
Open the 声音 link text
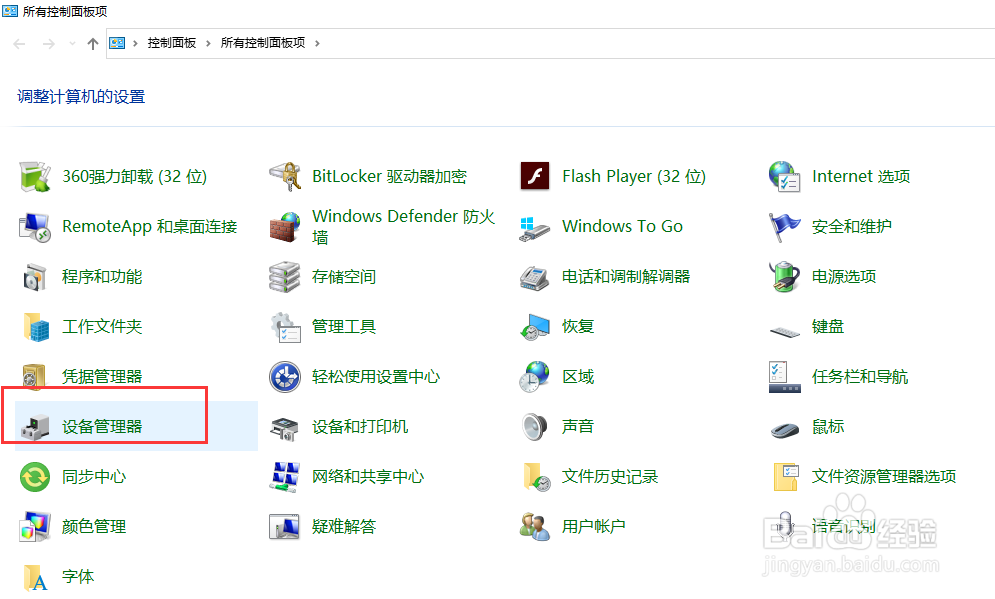click(x=577, y=426)
